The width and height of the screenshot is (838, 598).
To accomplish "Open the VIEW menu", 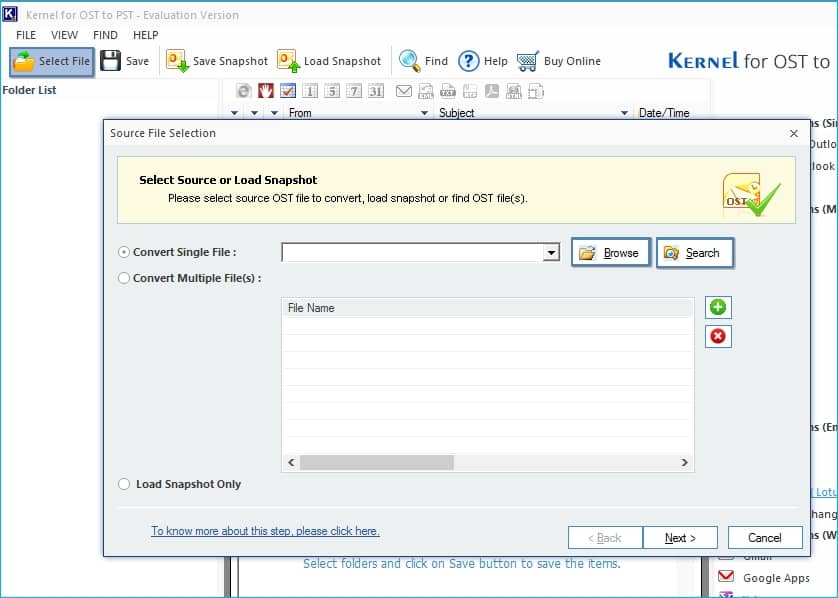I will click(x=64, y=35).
